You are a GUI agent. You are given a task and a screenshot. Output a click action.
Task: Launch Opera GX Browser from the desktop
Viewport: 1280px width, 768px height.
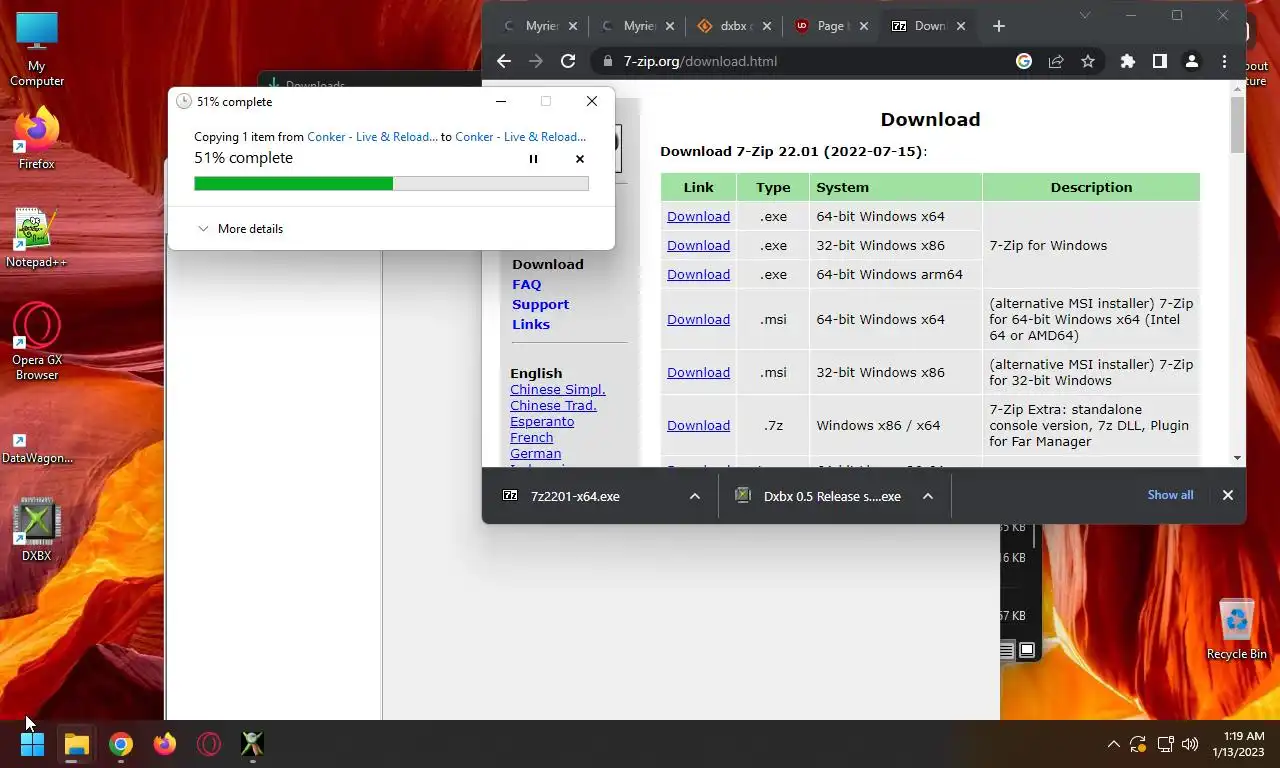(x=37, y=341)
